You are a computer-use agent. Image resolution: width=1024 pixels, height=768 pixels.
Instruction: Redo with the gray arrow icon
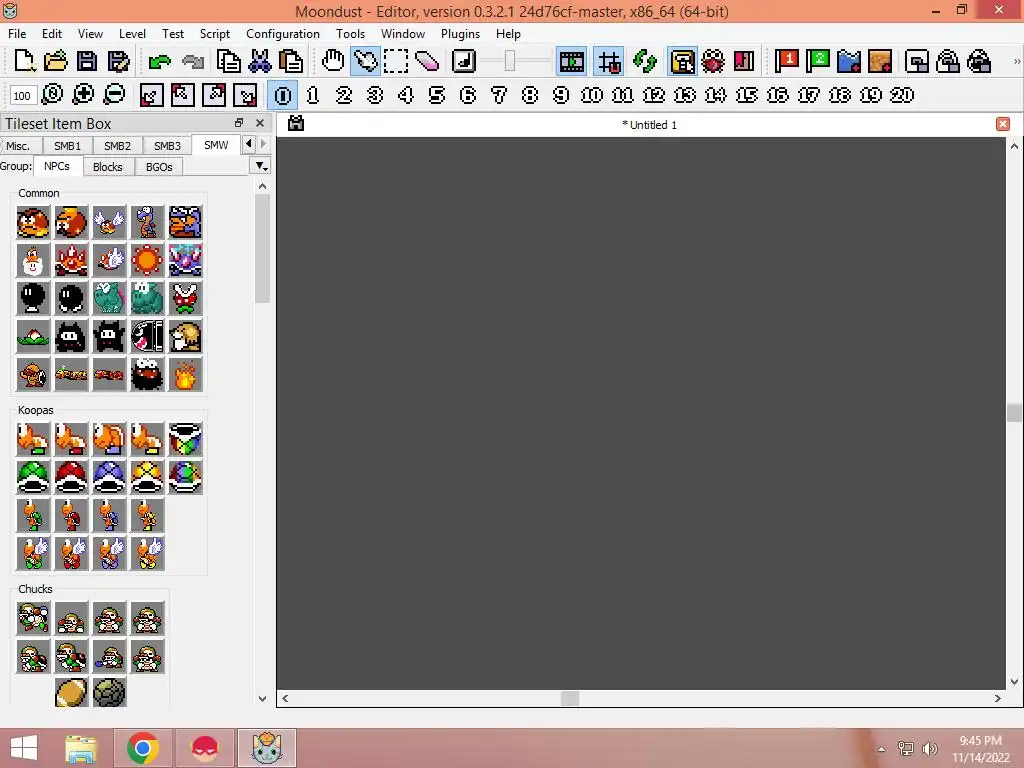coord(193,61)
